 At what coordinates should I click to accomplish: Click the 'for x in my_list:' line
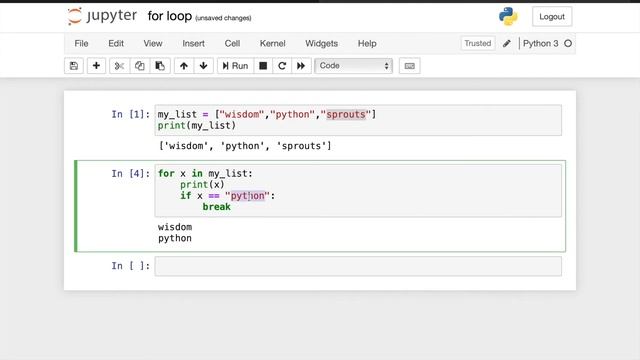(205, 173)
